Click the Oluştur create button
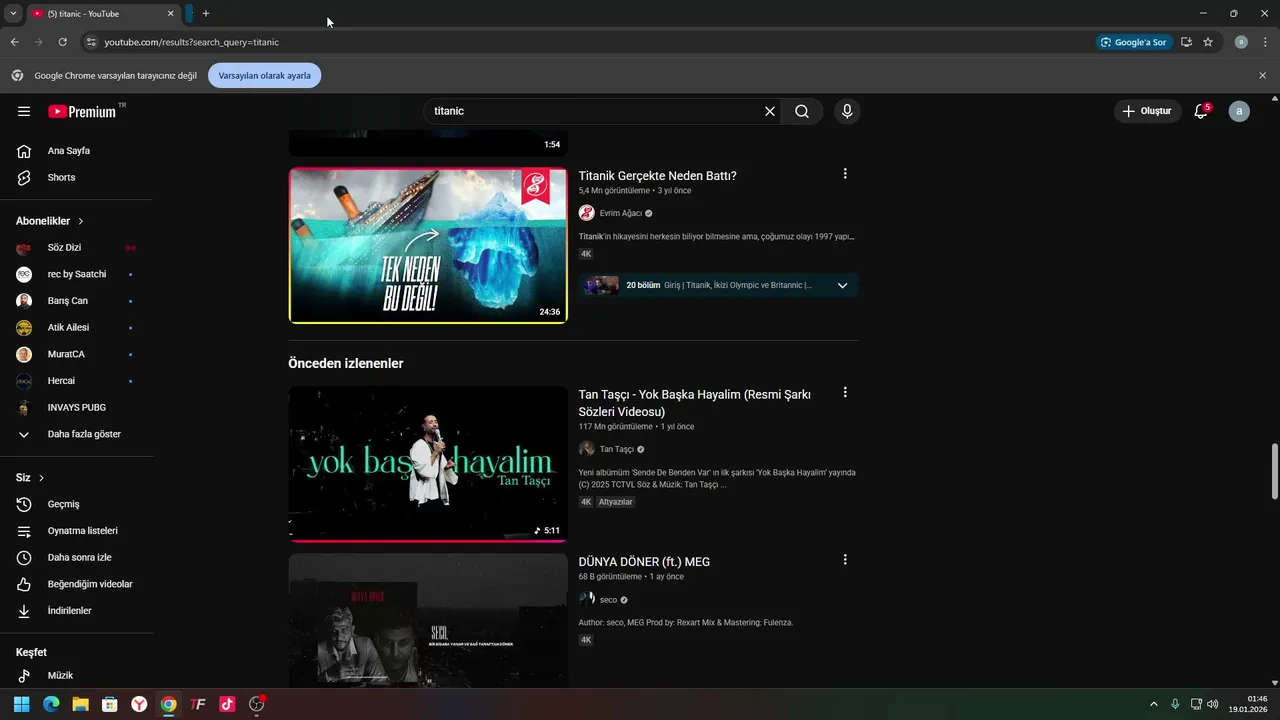This screenshot has width=1280, height=720. pyautogui.click(x=1147, y=111)
